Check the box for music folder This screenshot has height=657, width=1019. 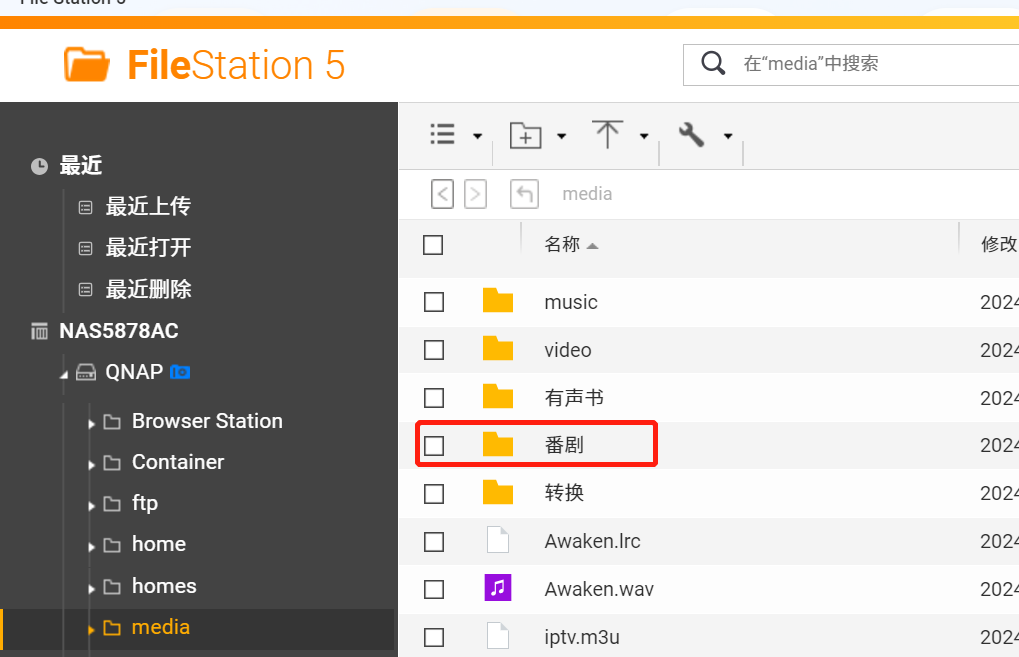coord(434,302)
